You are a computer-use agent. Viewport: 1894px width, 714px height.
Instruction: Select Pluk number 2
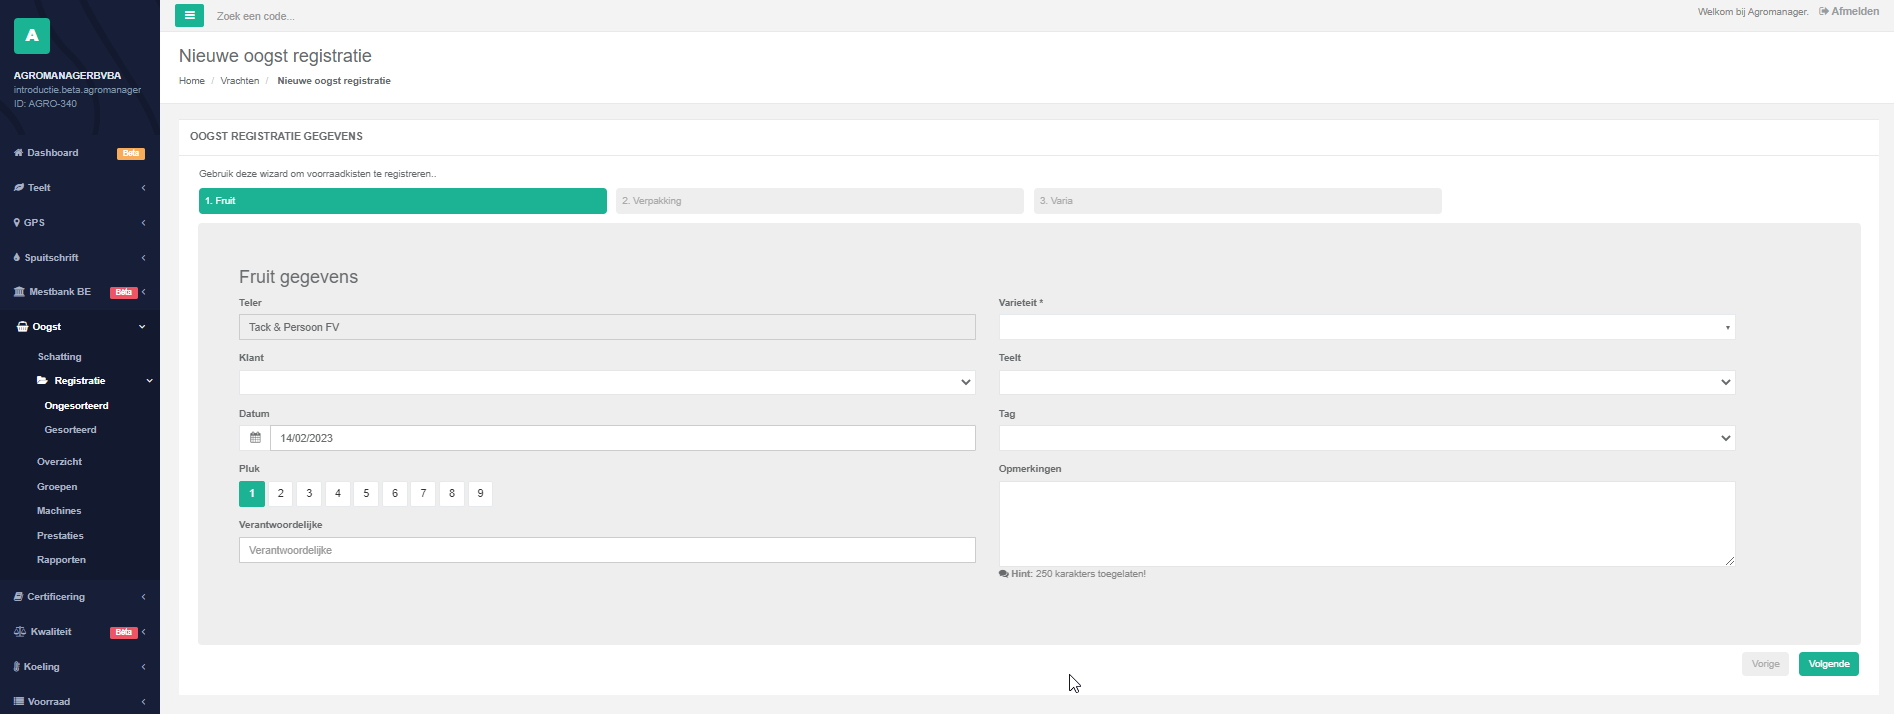[281, 494]
